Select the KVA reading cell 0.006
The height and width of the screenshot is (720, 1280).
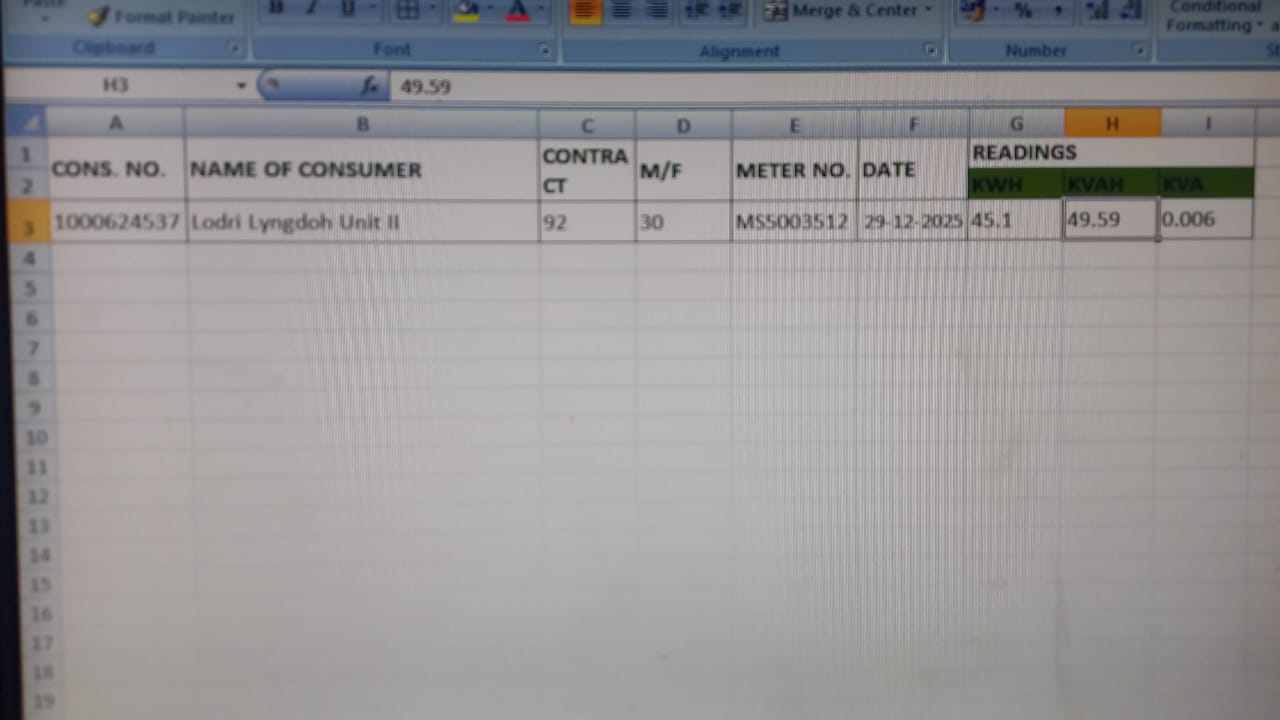pos(1207,219)
